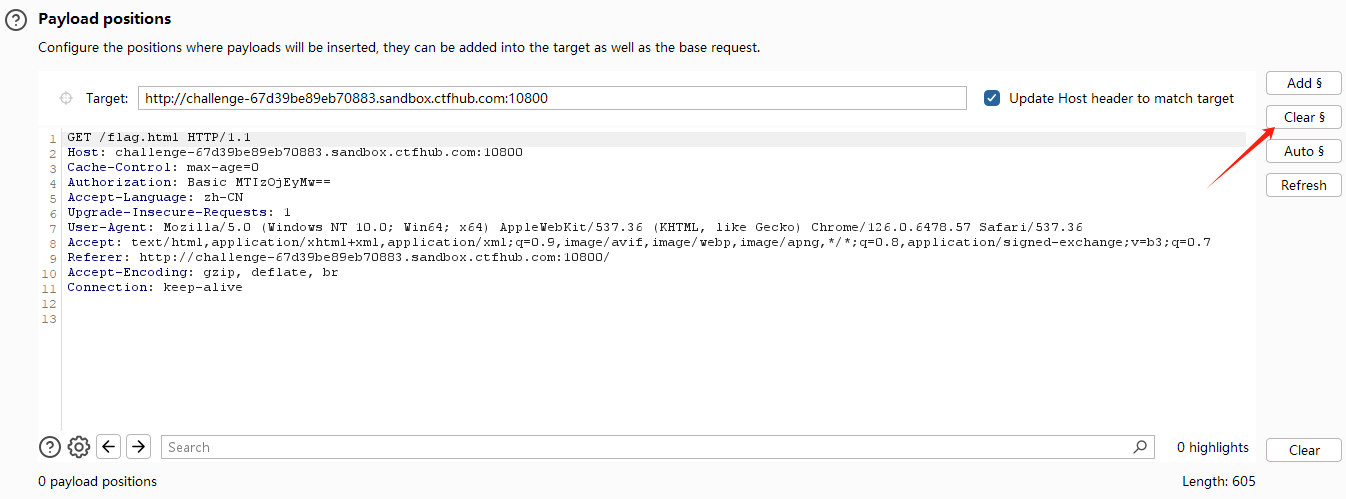Refresh the request editor
This screenshot has height=499, width=1346.
(x=1303, y=185)
